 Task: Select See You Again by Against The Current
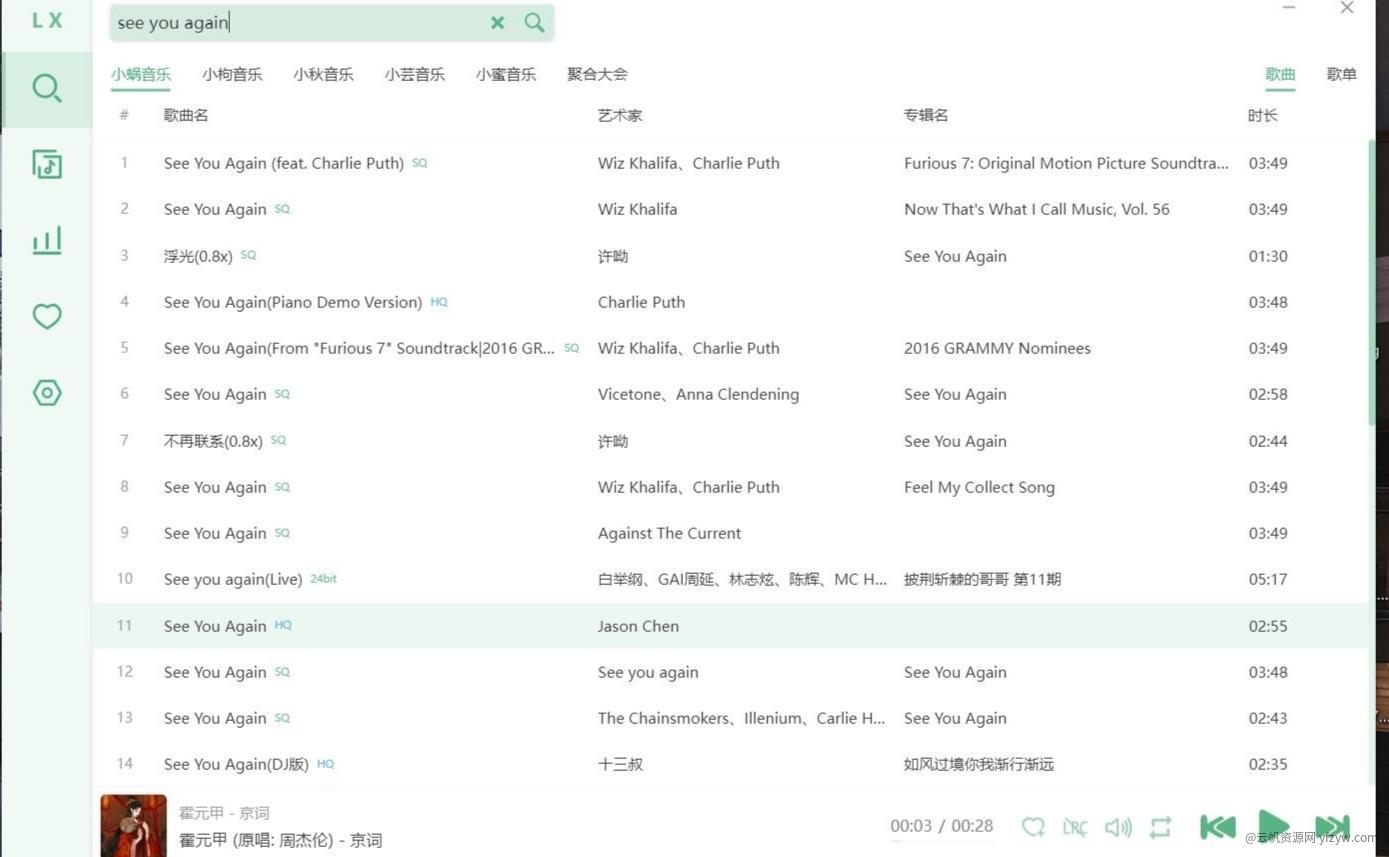731,533
